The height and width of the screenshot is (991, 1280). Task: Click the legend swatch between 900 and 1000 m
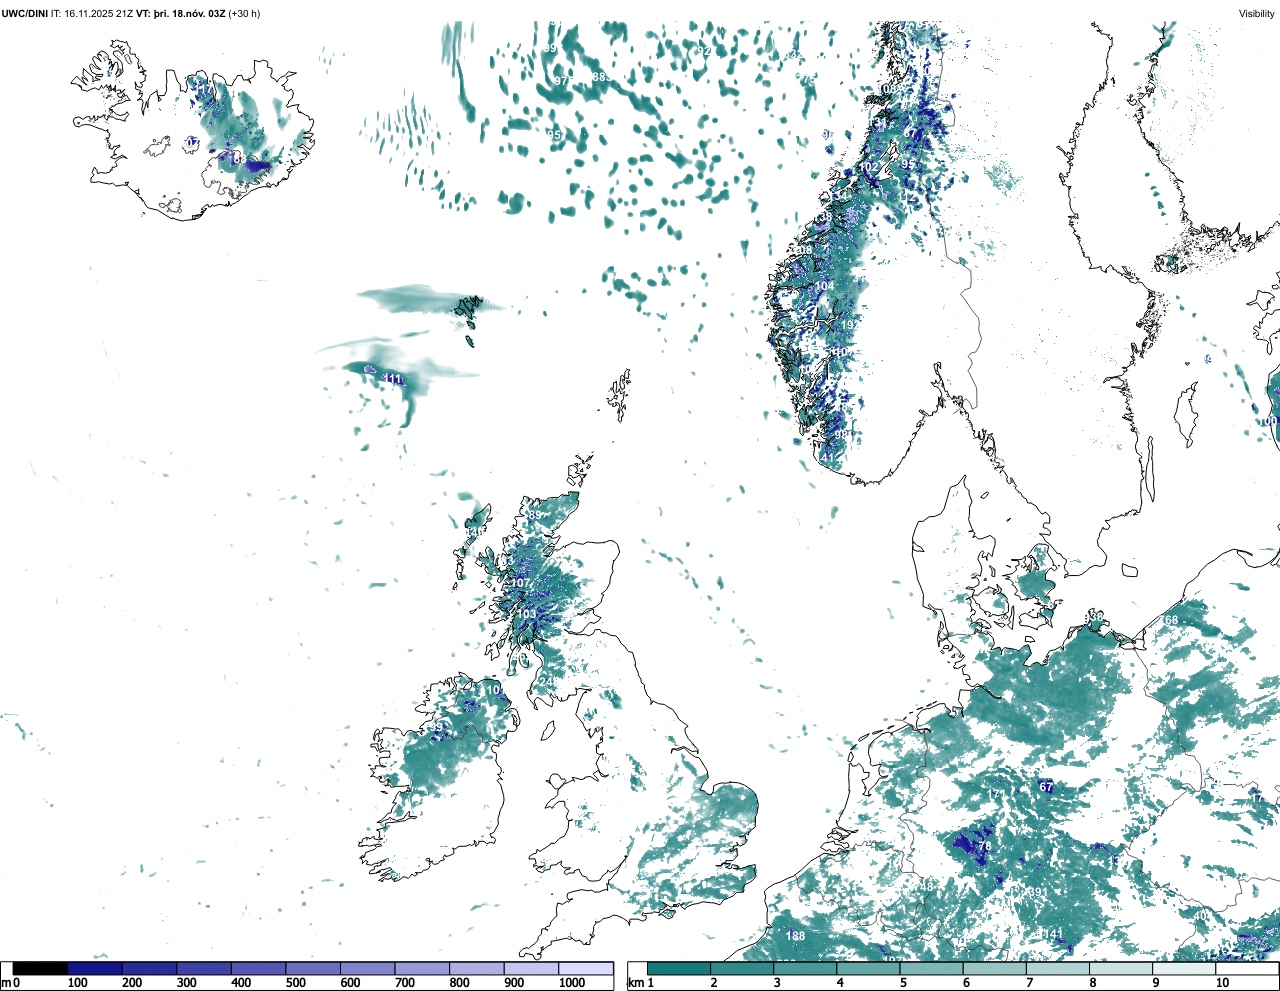[x=531, y=968]
